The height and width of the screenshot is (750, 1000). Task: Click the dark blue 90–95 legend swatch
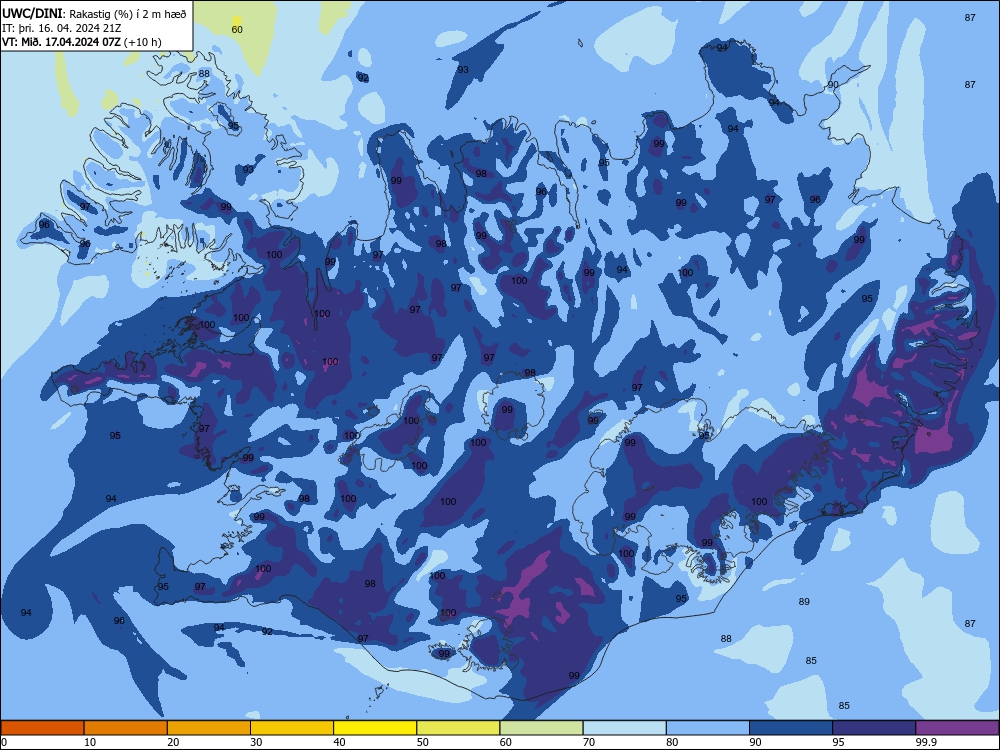tap(791, 728)
